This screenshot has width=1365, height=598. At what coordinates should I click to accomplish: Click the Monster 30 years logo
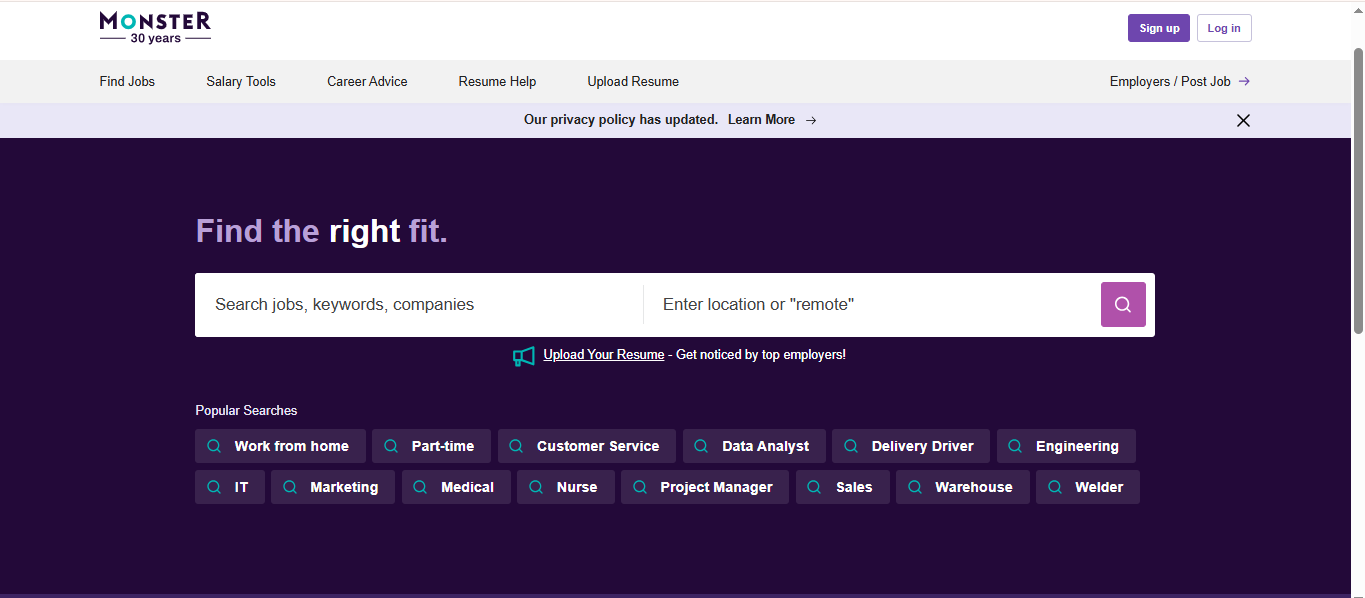(155, 28)
